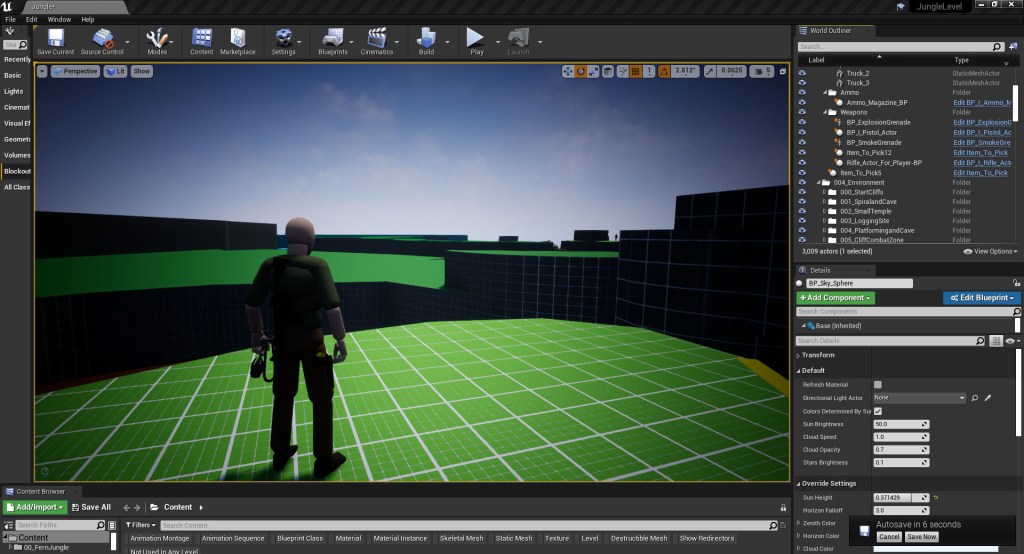This screenshot has height=554, width=1024.
Task: Open the Marketplace toolbar icon
Action: [x=238, y=39]
